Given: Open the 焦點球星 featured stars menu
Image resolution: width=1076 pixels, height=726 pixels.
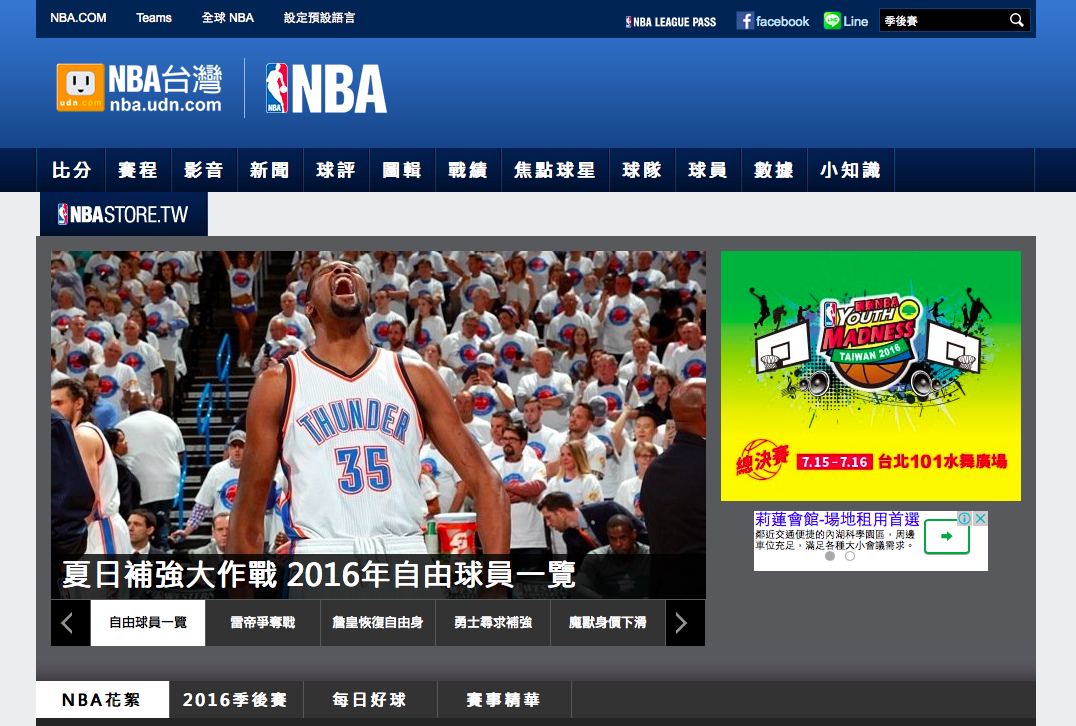Looking at the screenshot, I should click(x=555, y=170).
